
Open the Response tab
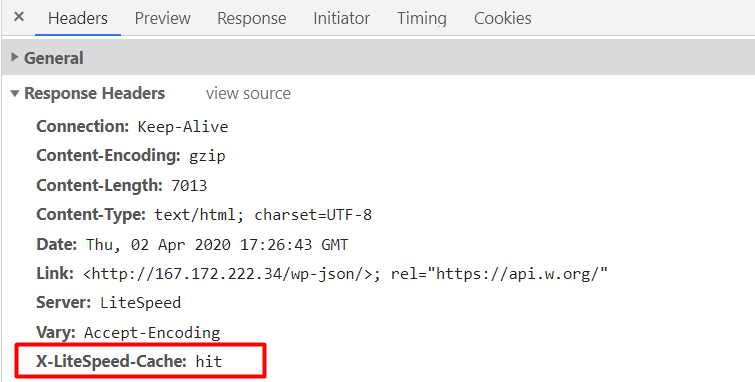coord(251,18)
